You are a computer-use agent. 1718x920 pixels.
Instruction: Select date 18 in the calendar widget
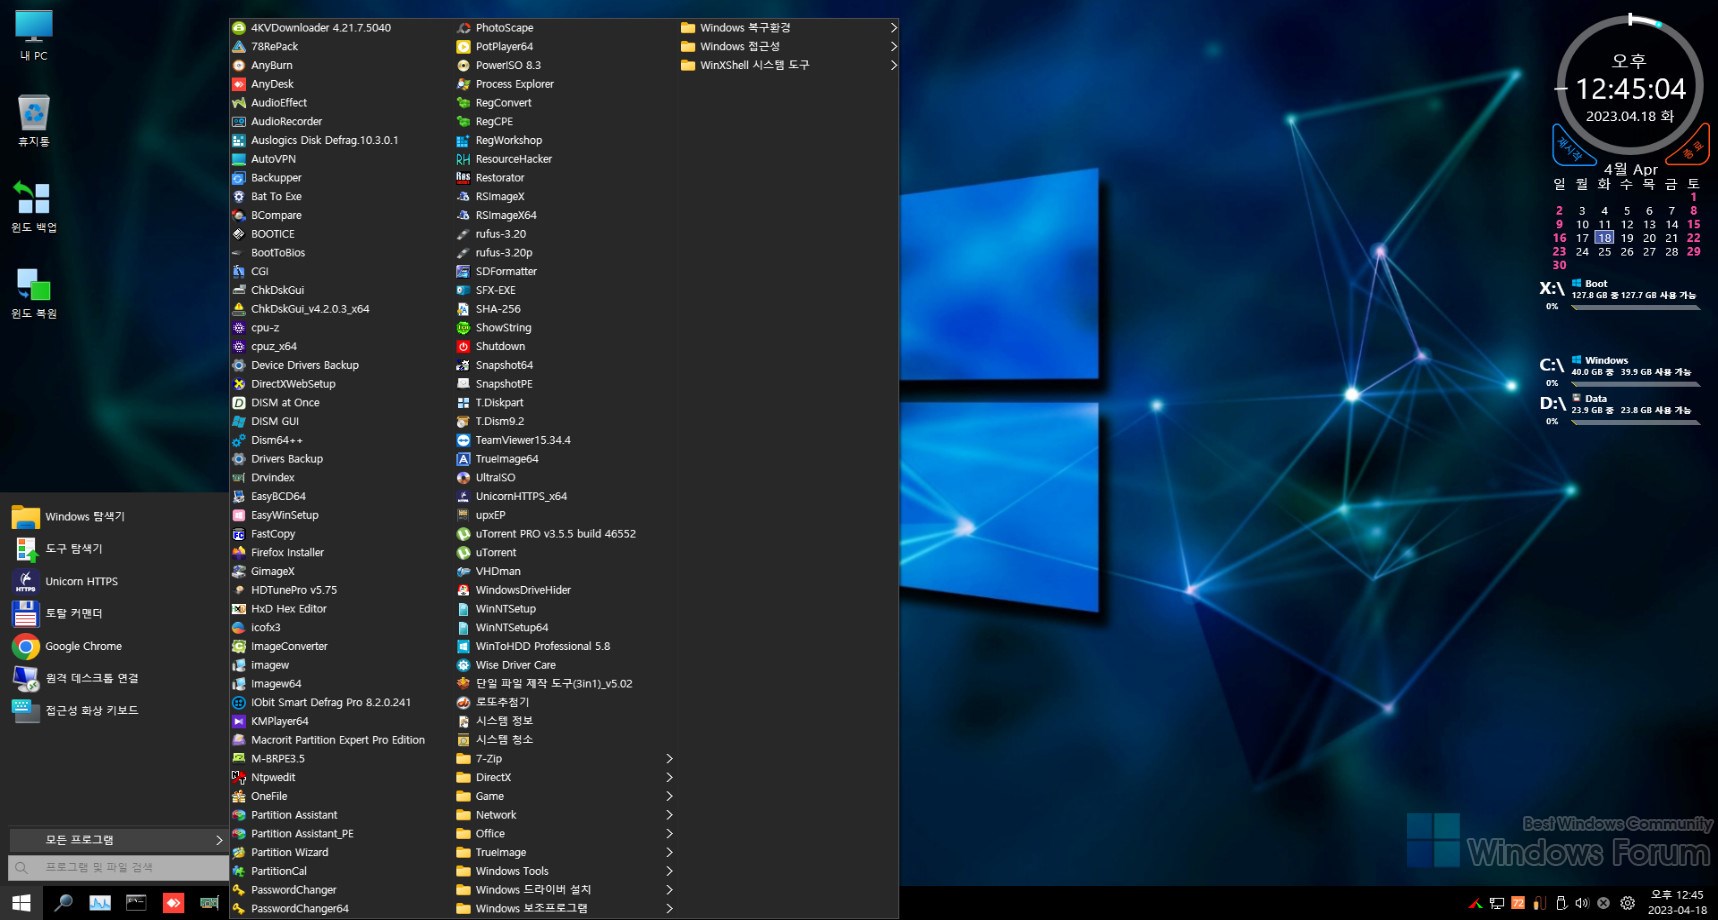pyautogui.click(x=1604, y=238)
